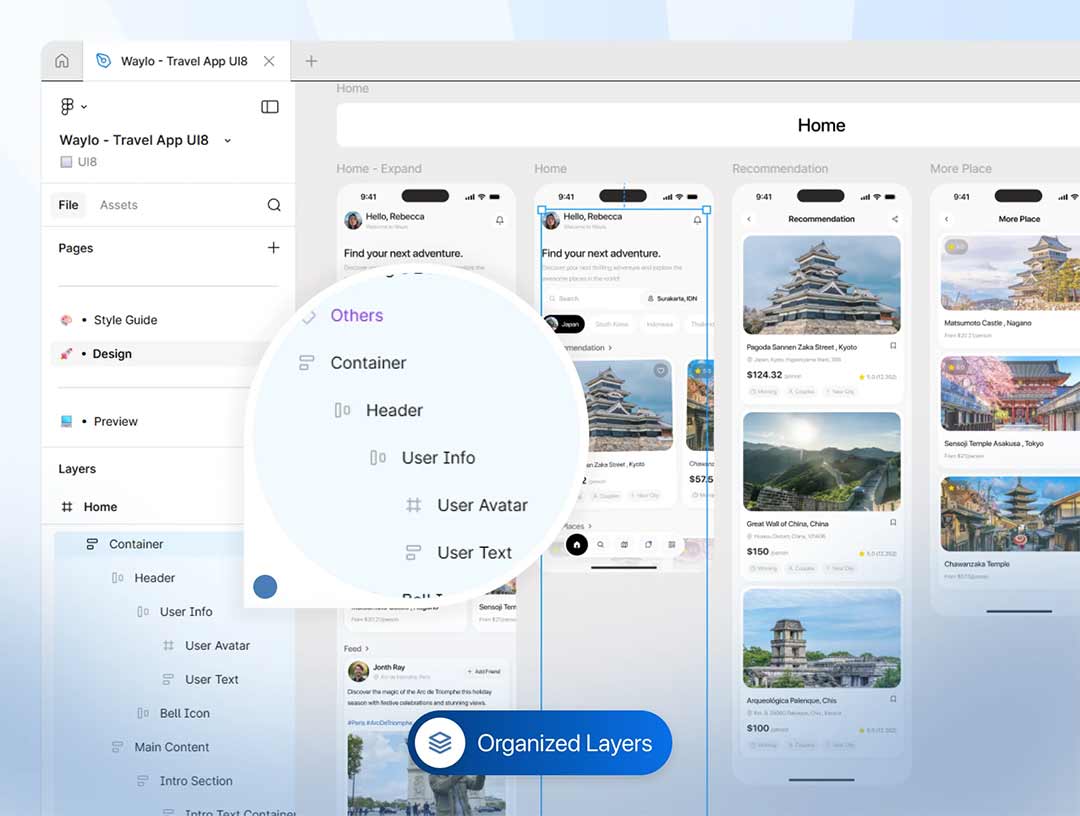Image resolution: width=1080 pixels, height=816 pixels.
Task: Click the search icon in the File panel
Action: [x=274, y=205]
